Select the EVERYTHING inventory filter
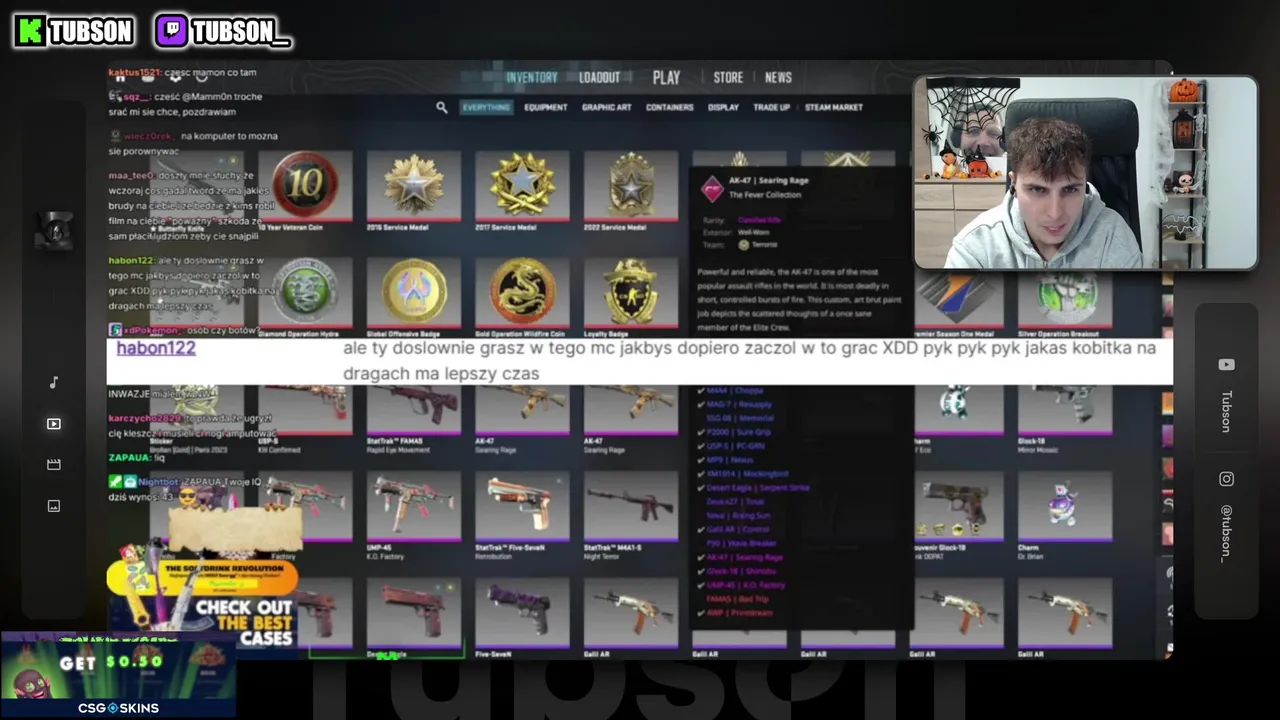1280x720 pixels. [x=486, y=107]
